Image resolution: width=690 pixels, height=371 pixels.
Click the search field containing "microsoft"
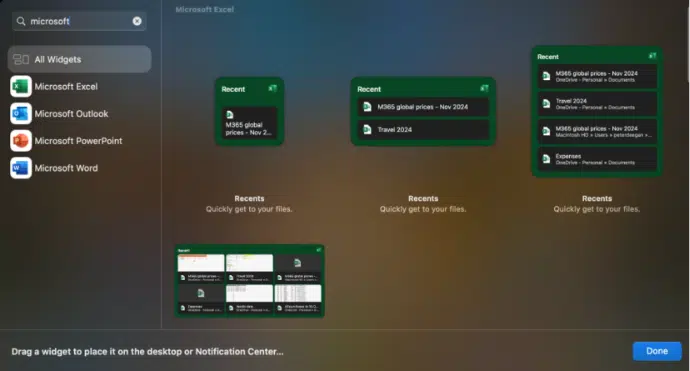[79, 21]
